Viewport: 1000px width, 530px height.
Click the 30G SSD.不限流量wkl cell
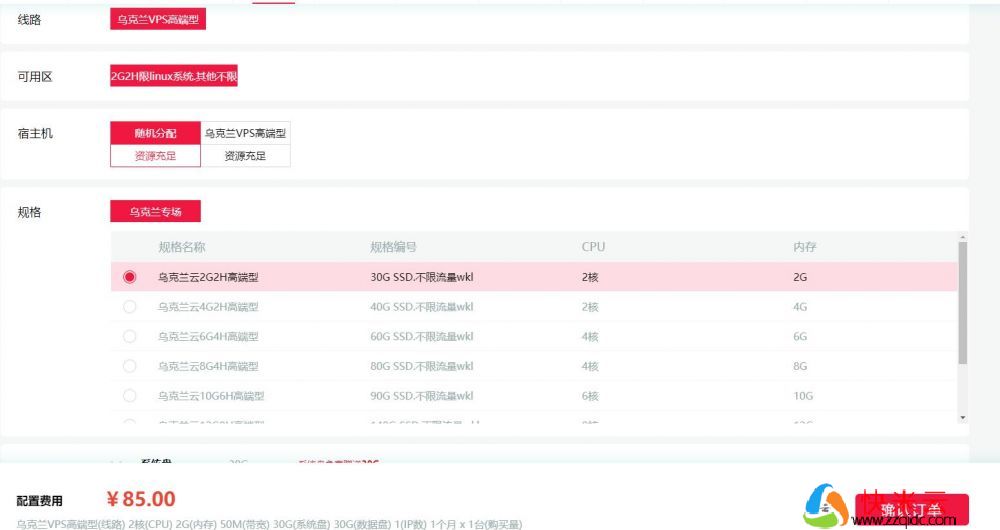(x=422, y=277)
